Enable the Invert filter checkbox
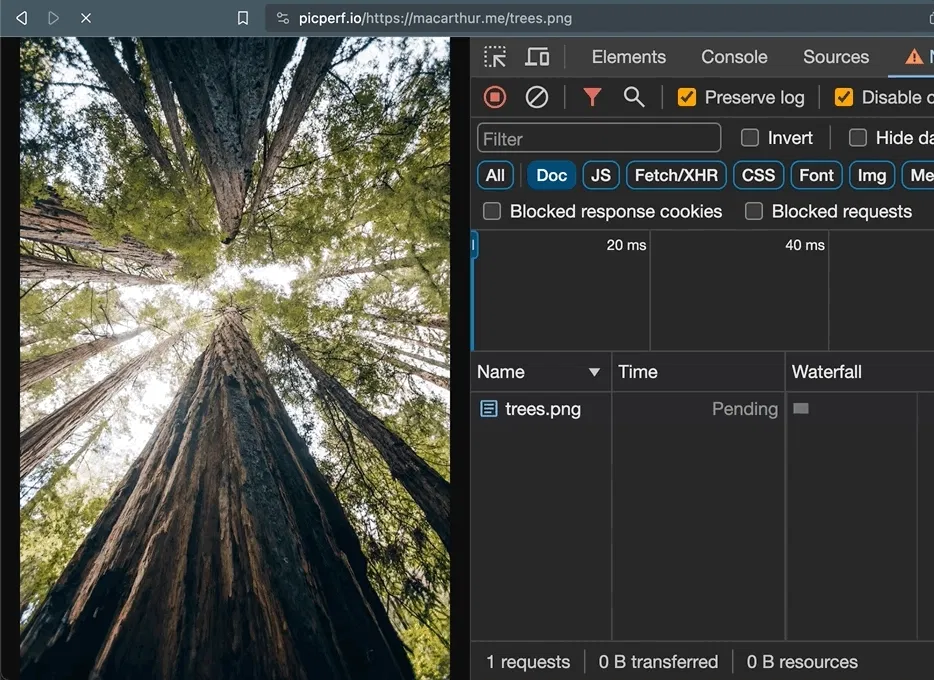This screenshot has width=934, height=680. point(750,138)
